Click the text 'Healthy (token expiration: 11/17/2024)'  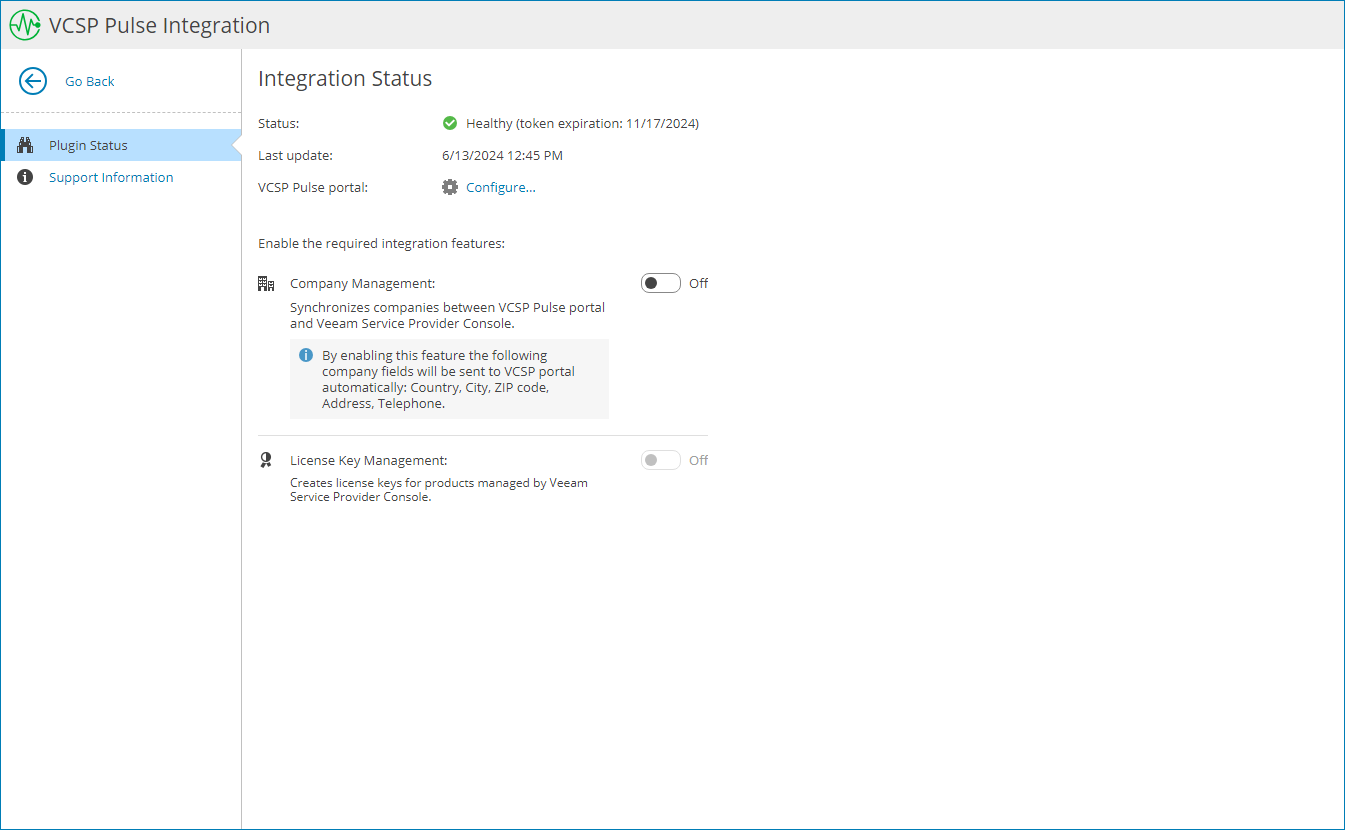point(583,124)
